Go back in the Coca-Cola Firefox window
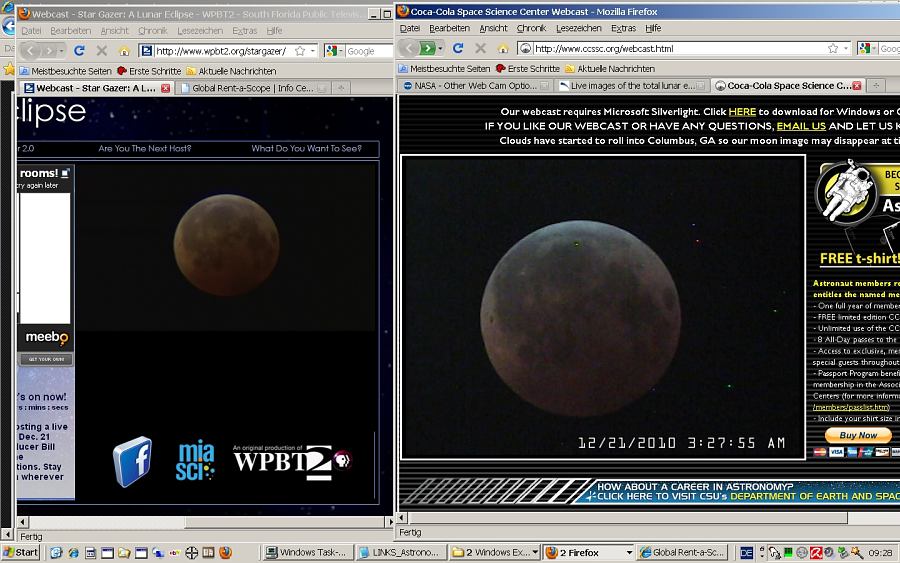Screen dimensions: 900x563 coord(409,48)
